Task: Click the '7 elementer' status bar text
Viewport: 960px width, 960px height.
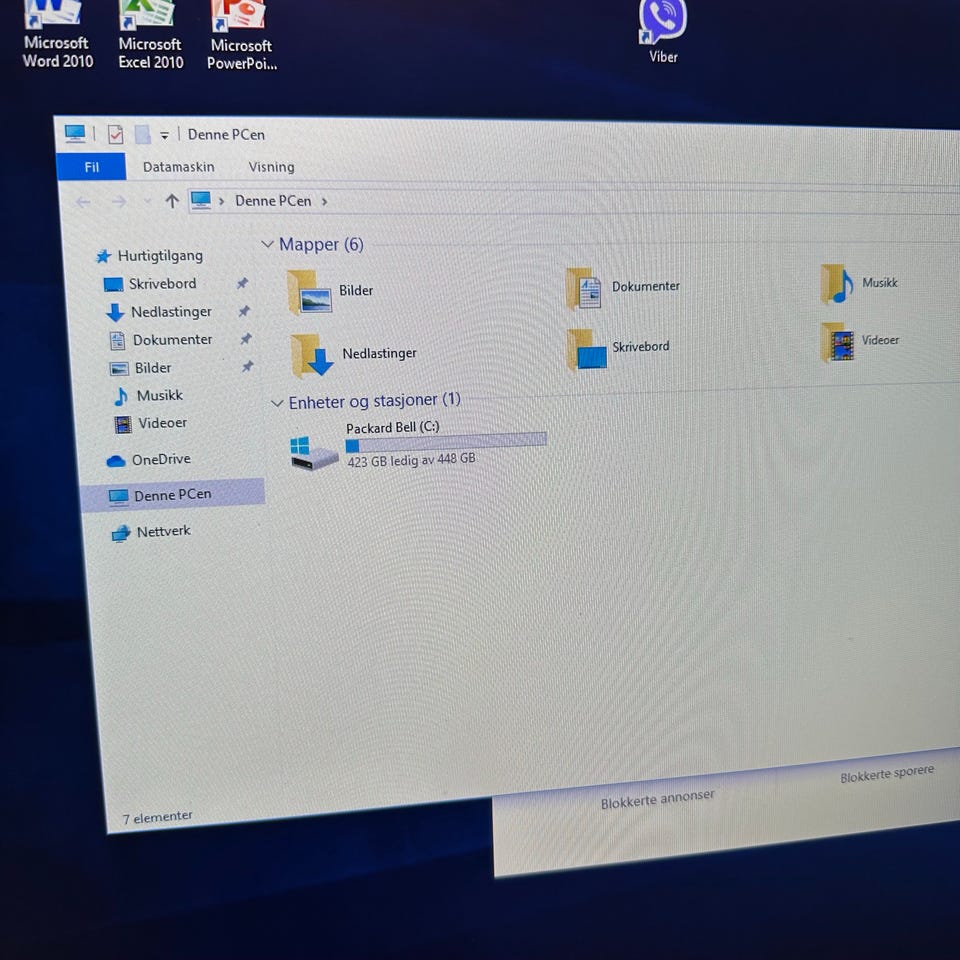Action: (157, 817)
